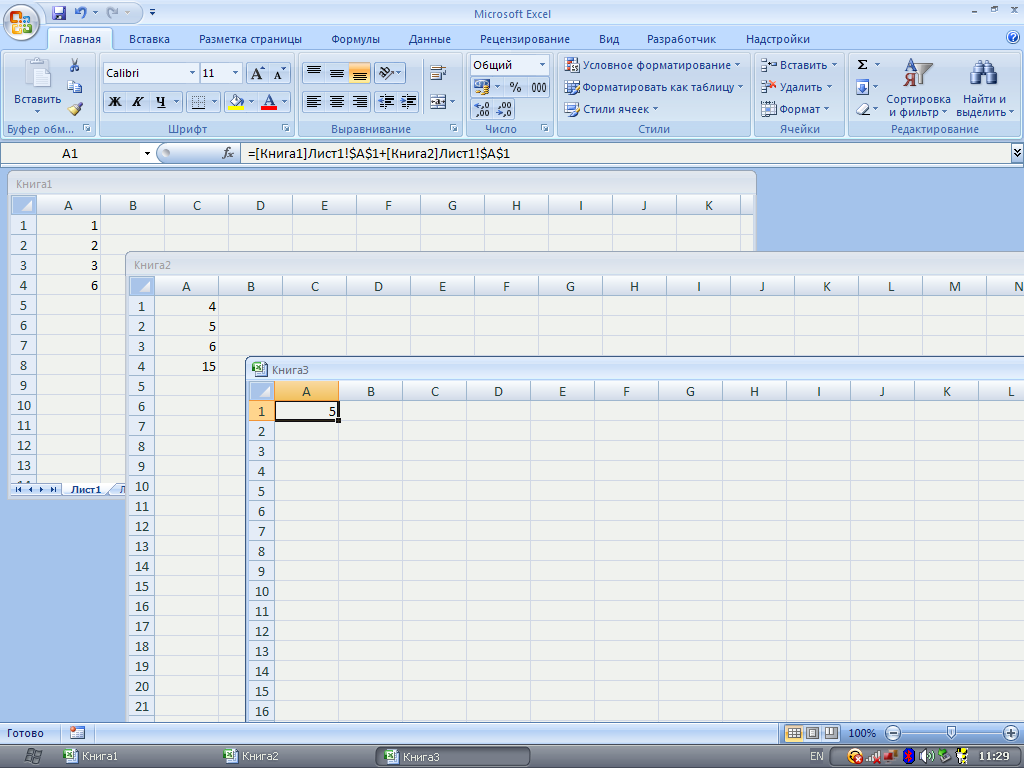This screenshot has width=1024, height=768.
Task: Zoom out with the minus button
Action: [x=893, y=733]
